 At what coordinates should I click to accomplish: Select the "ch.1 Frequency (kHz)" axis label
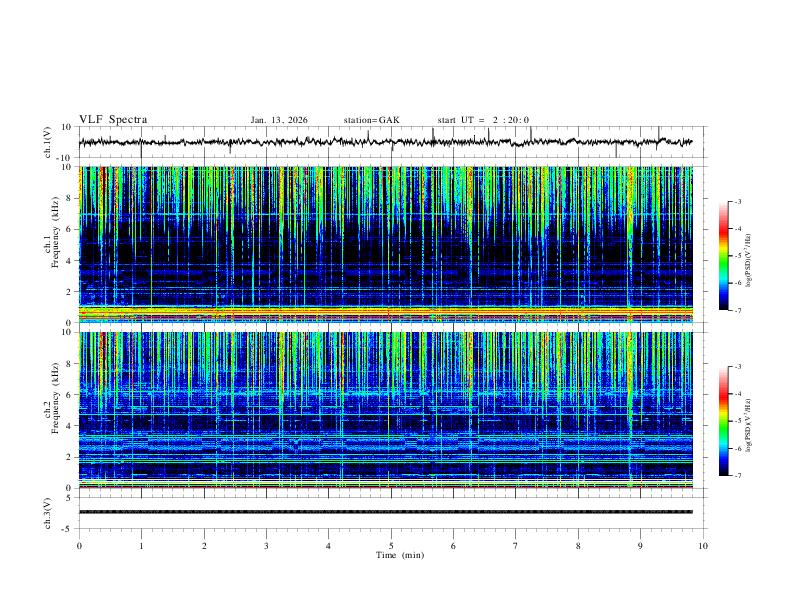[52, 233]
